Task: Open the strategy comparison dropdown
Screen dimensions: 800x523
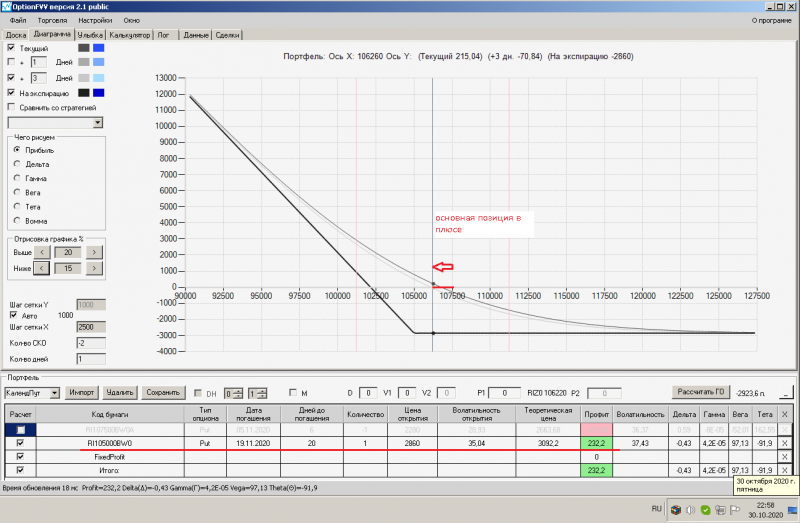Action: coord(97,122)
